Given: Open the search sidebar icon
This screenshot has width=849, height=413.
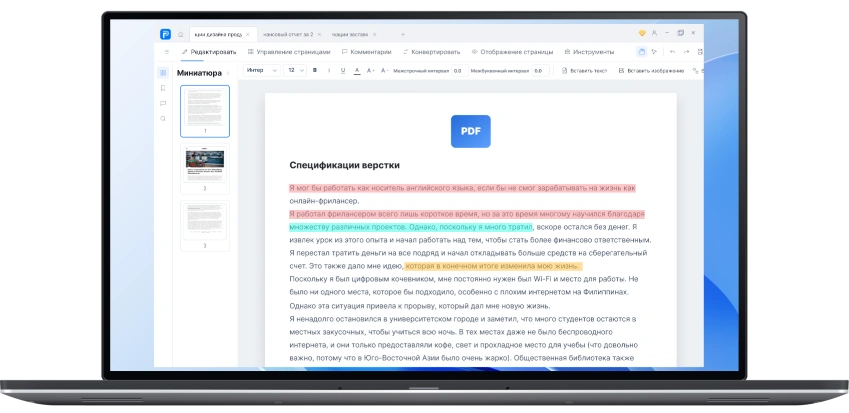Looking at the screenshot, I should point(163,119).
